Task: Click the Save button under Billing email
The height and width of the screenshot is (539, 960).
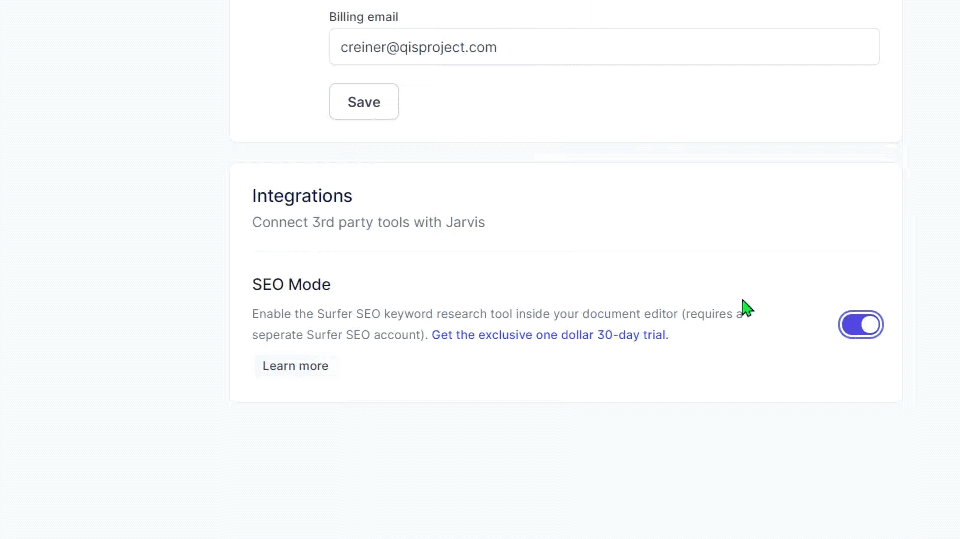Action: (x=364, y=102)
